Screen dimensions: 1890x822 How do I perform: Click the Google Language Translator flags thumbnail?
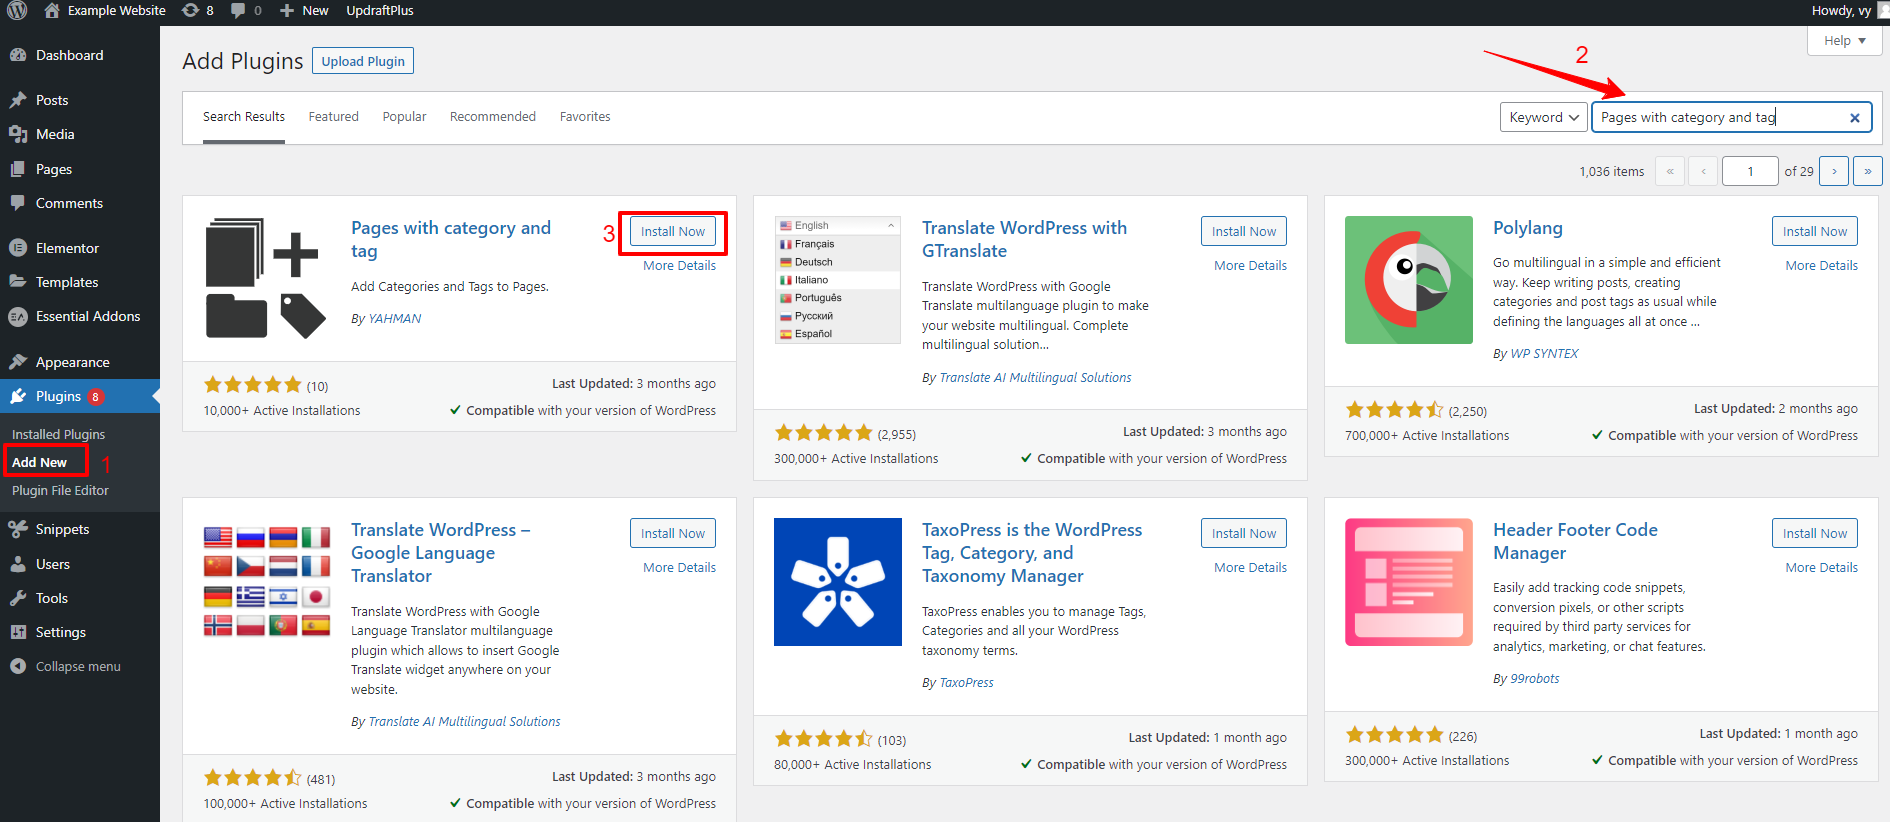[267, 582]
